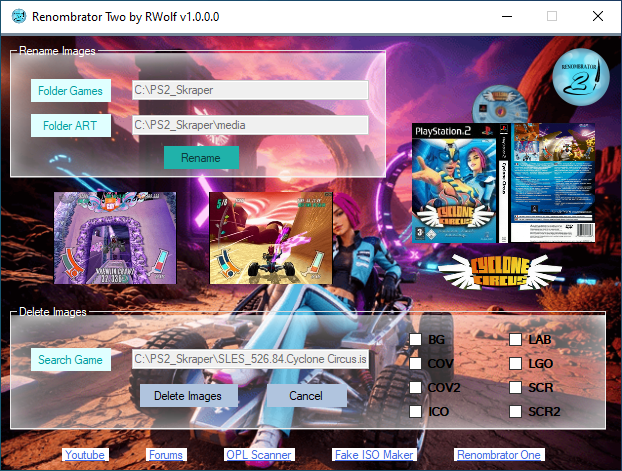Close the Renombrator Two window
The image size is (622, 471).
click(598, 16)
